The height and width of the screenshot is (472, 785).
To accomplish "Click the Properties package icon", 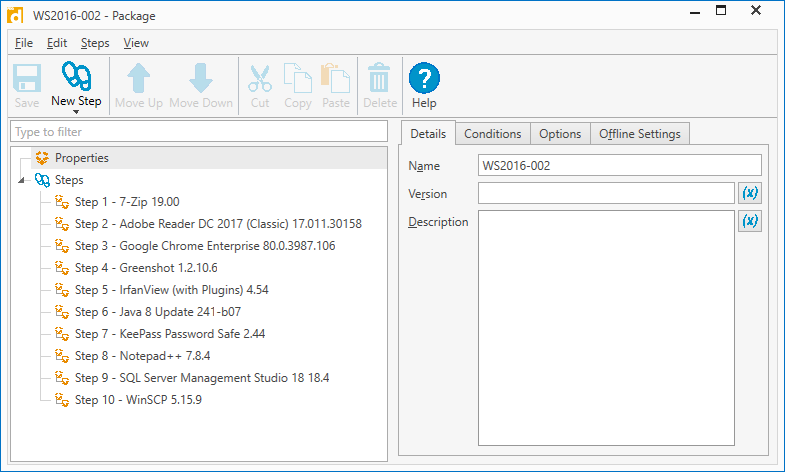I will point(42,158).
